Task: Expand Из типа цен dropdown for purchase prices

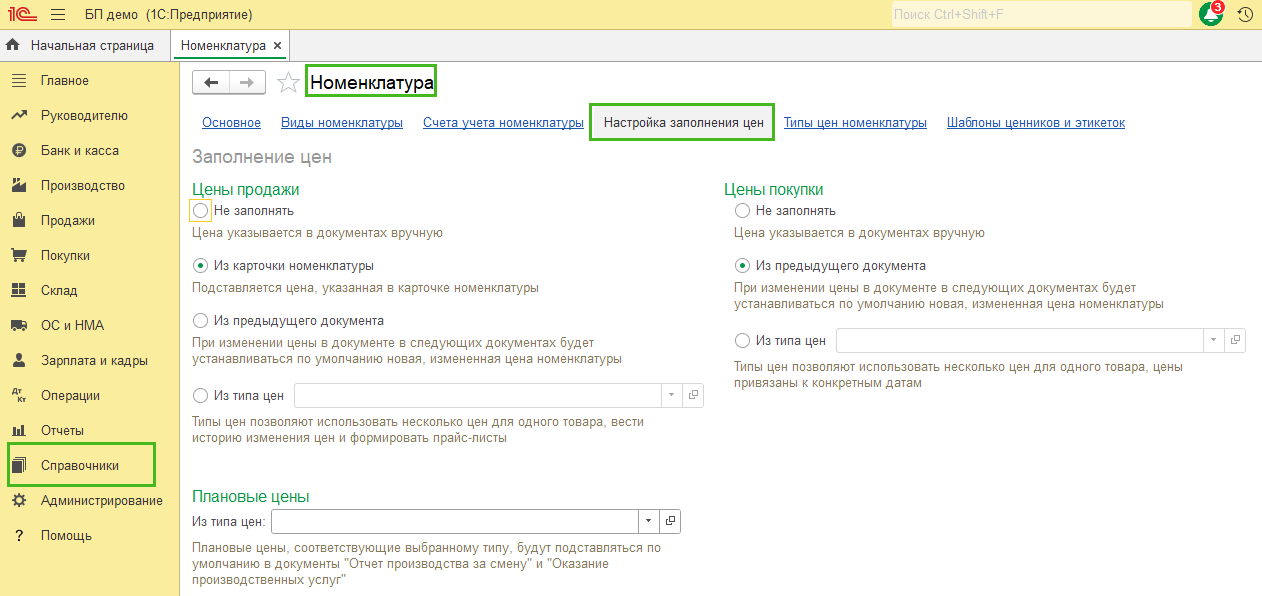Action: pyautogui.click(x=1213, y=341)
